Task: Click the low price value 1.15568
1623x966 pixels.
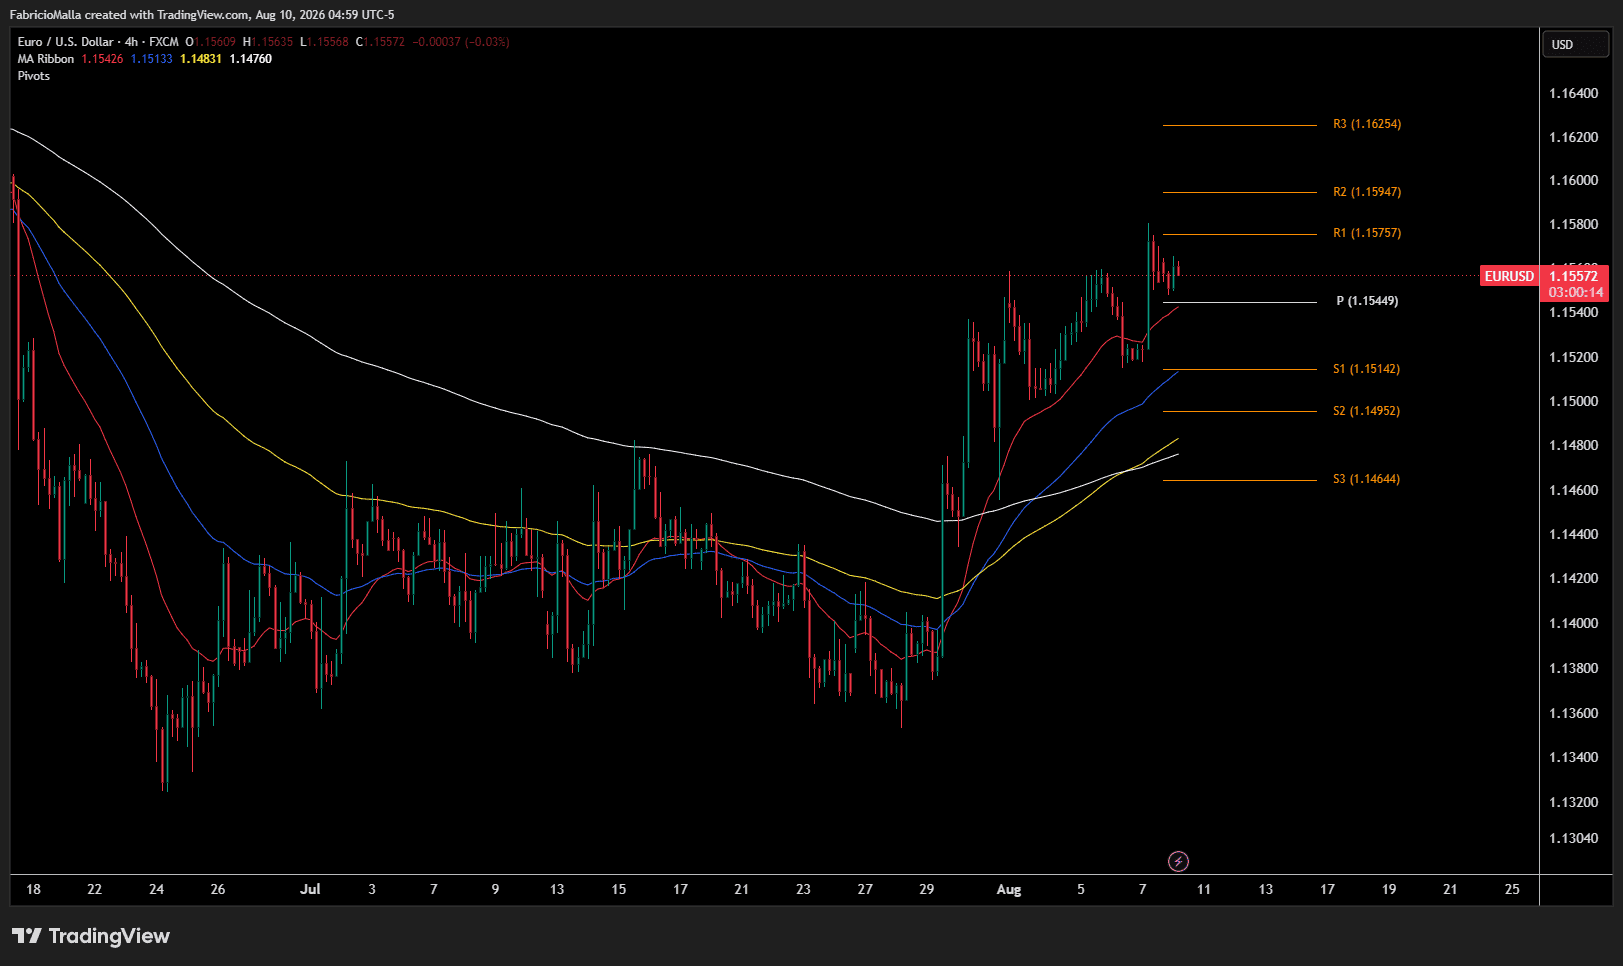Action: coord(328,42)
